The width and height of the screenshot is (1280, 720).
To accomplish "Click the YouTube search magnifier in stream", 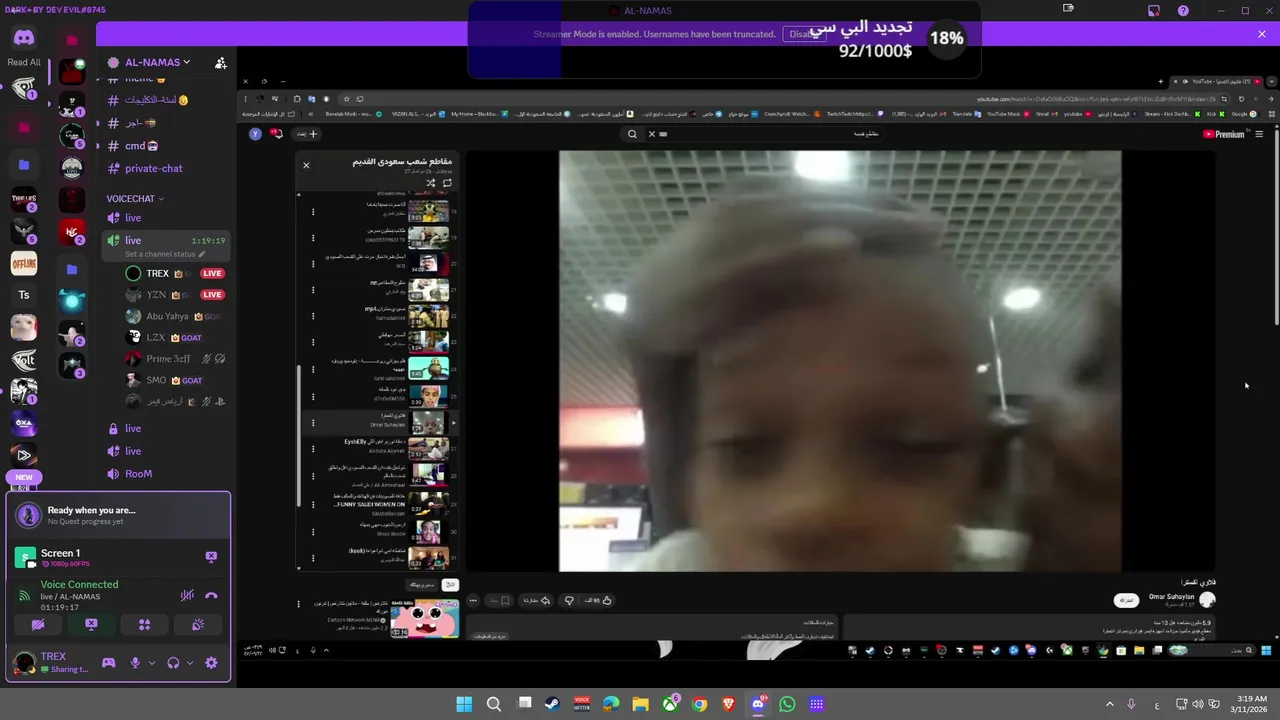I will (632, 134).
